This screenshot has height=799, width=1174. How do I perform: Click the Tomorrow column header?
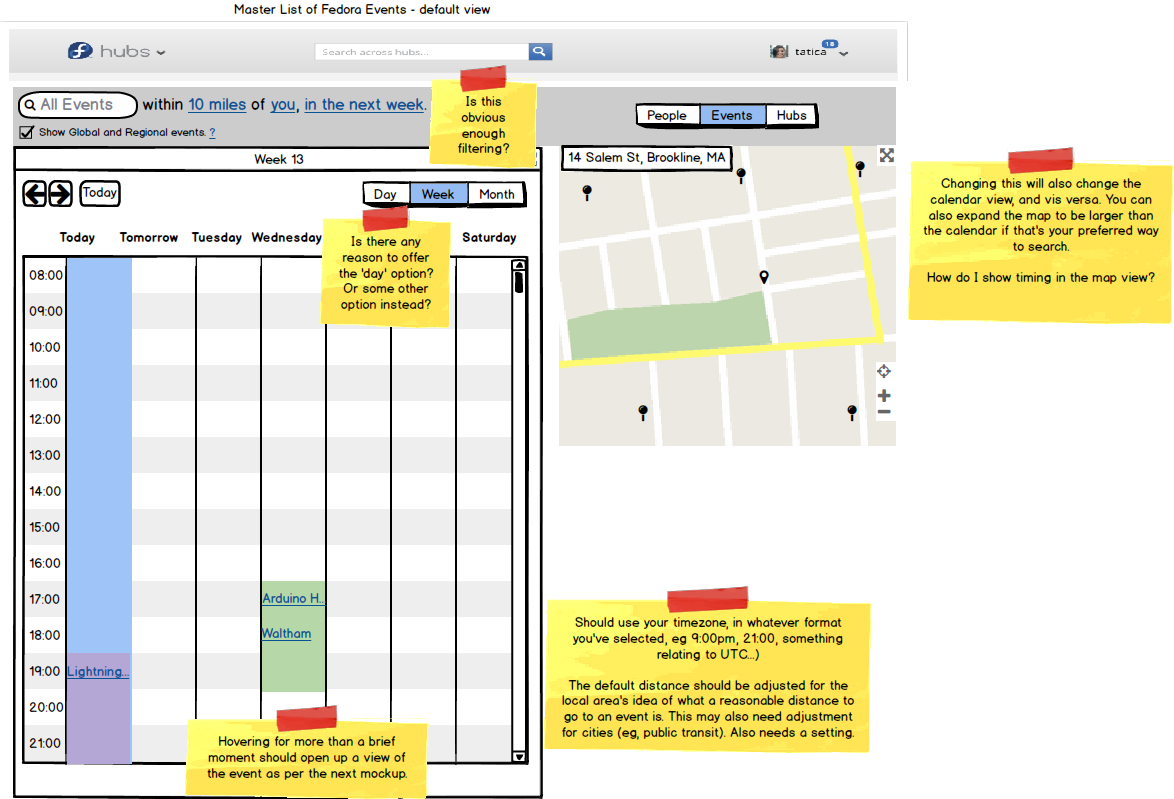coord(149,237)
